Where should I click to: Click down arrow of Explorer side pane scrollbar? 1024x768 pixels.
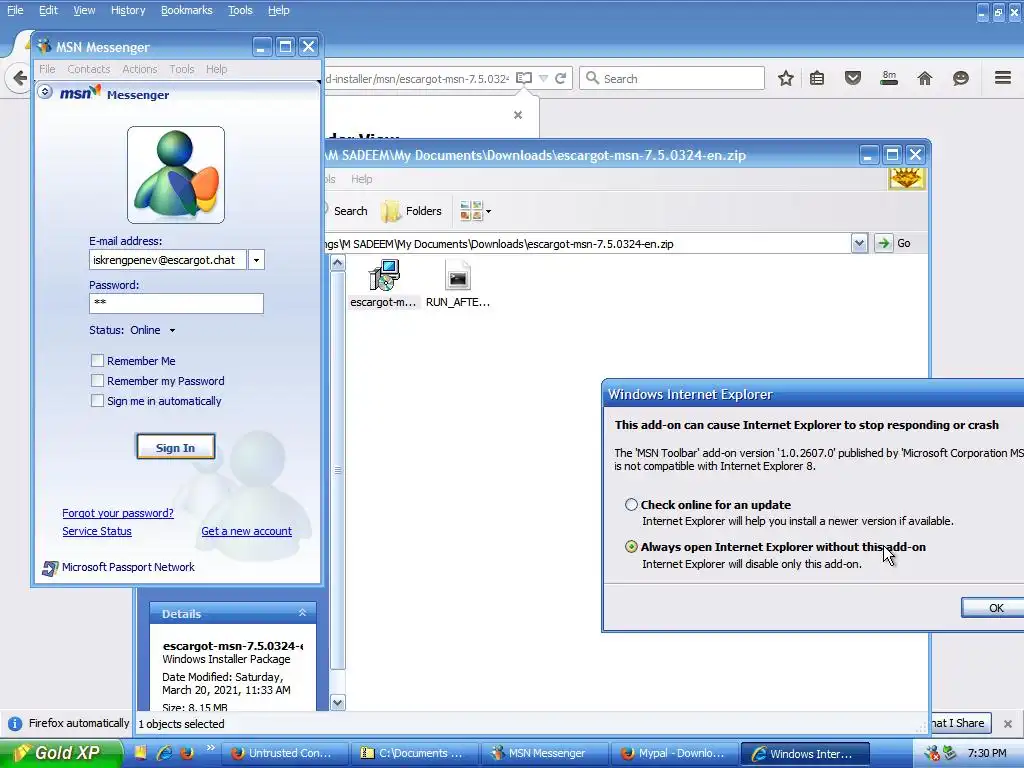tap(338, 703)
